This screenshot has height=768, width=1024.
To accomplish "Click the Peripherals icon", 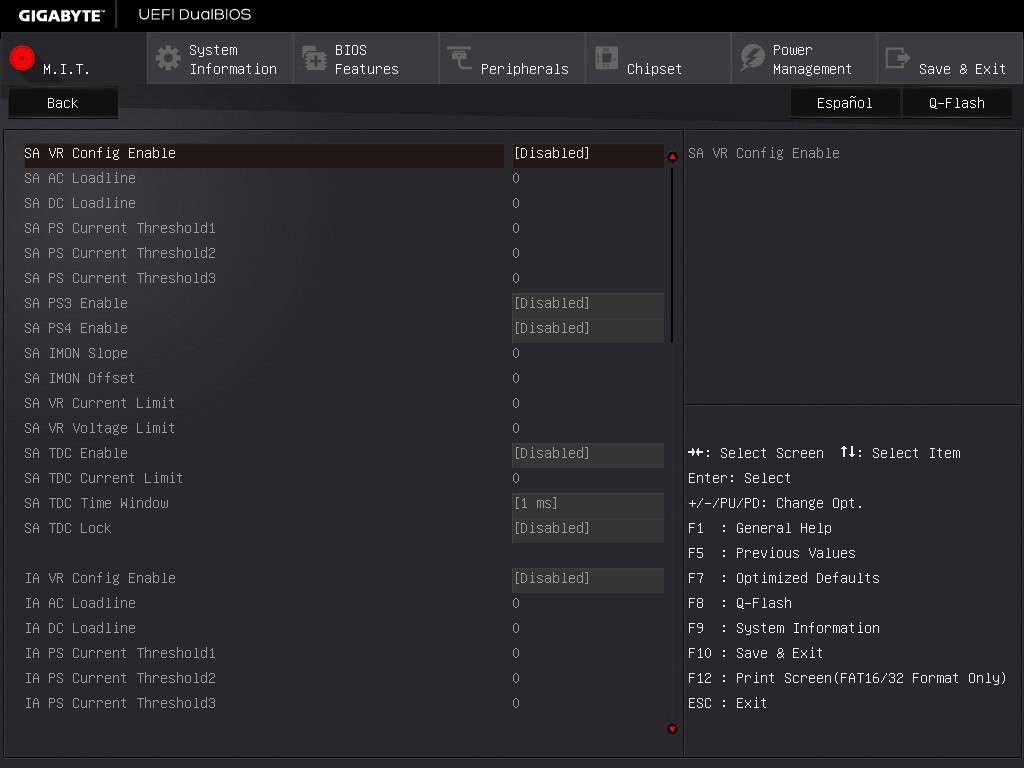I will tap(460, 58).
